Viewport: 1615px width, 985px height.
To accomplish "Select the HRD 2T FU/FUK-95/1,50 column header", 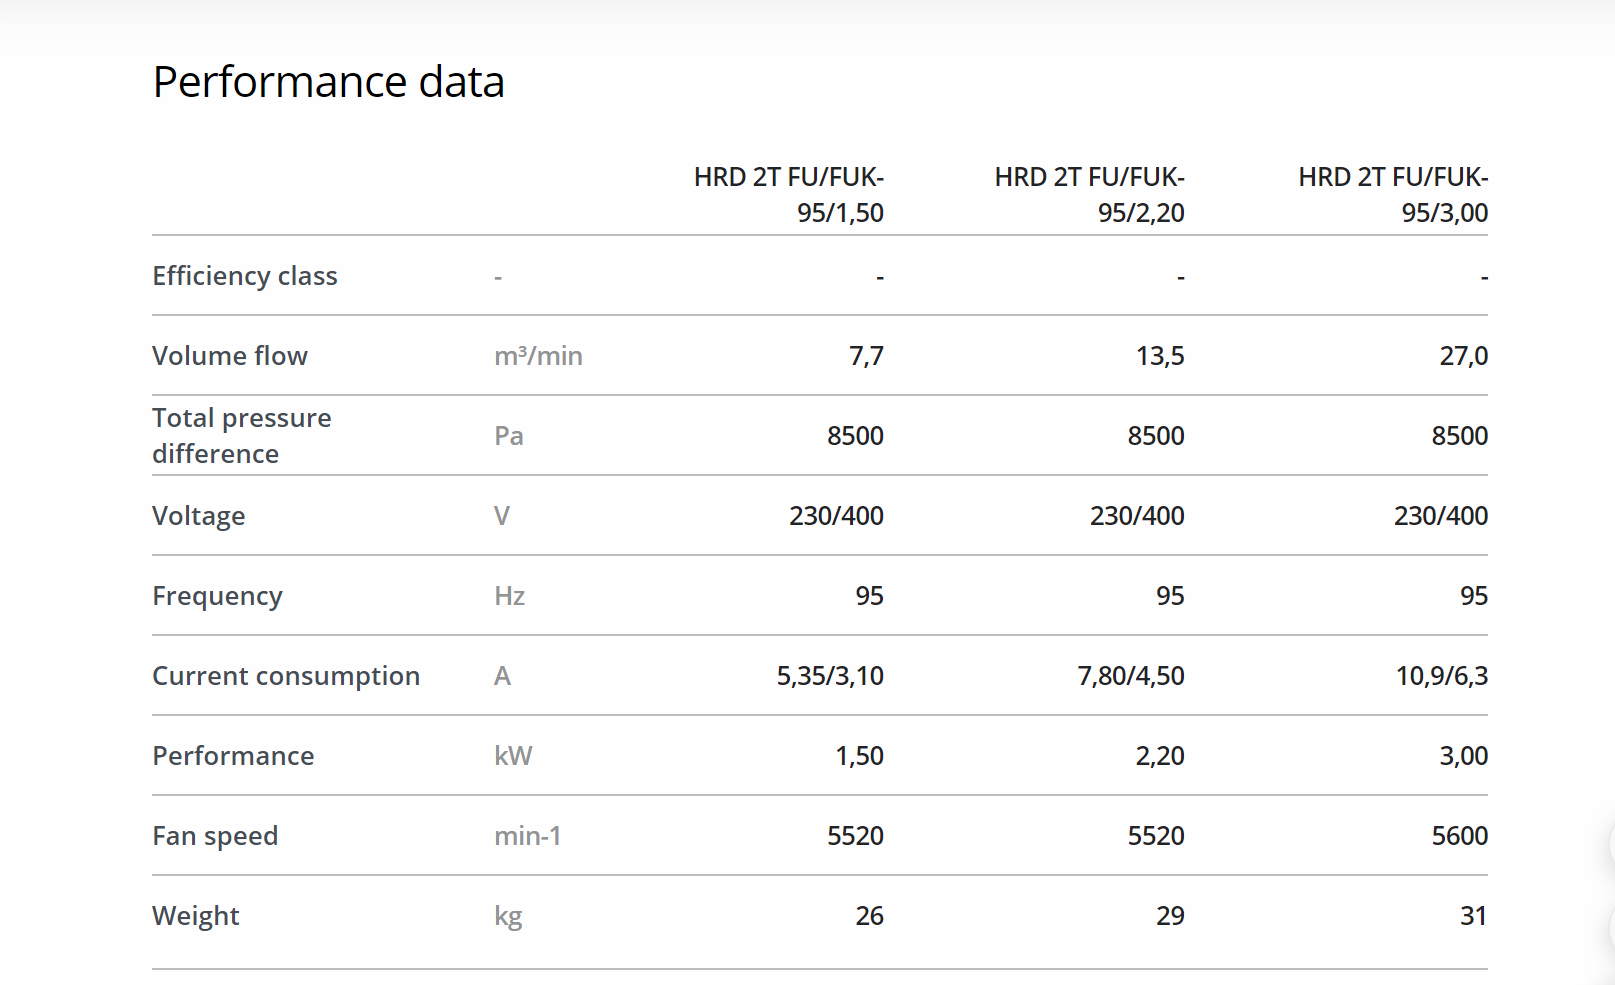I will 789,195.
